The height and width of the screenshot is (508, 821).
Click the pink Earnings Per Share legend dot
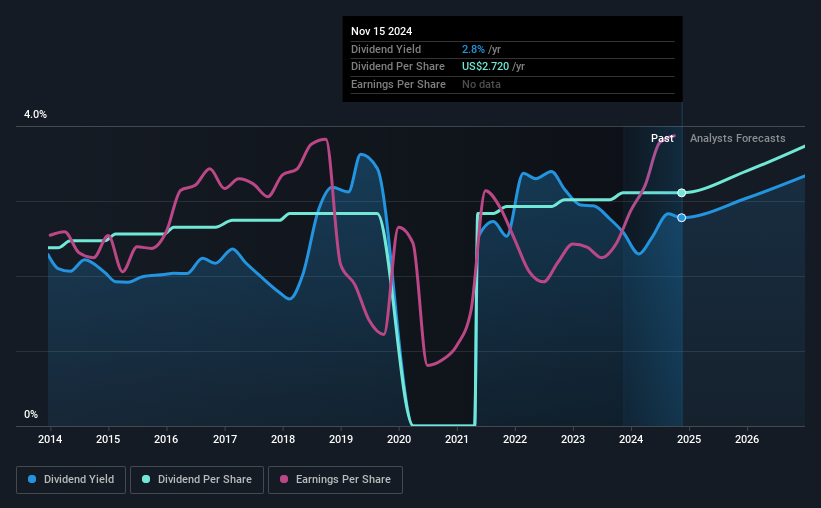(284, 479)
